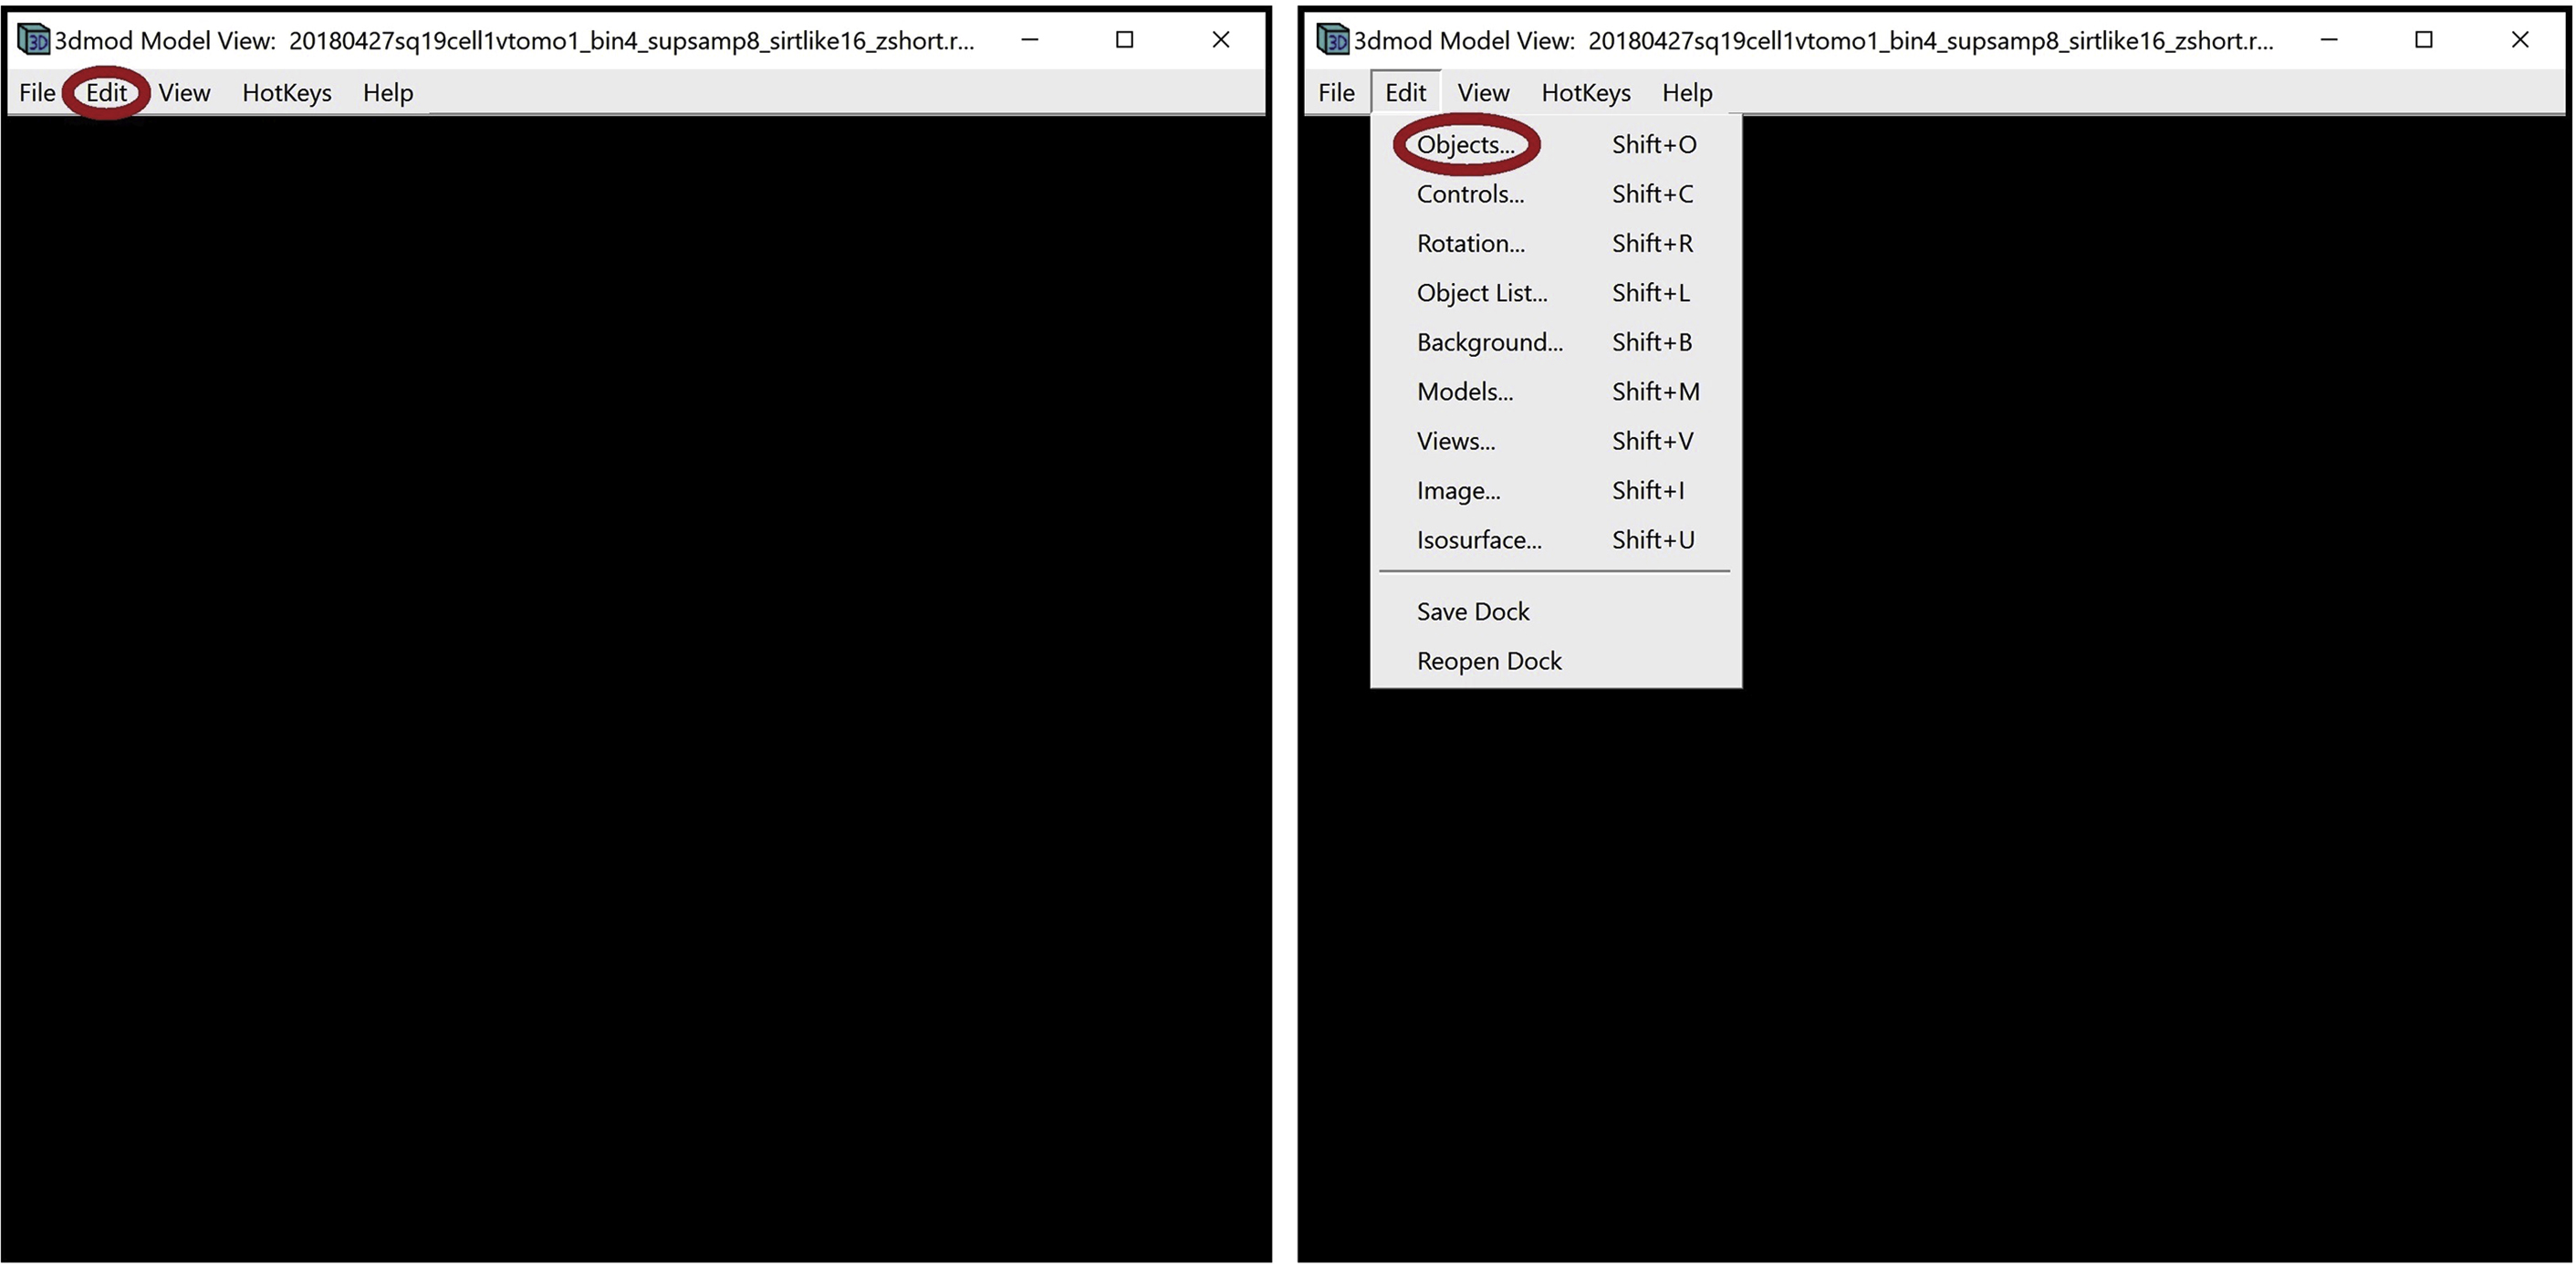Choose Rotation... in the Edit menu

[x=1470, y=243]
